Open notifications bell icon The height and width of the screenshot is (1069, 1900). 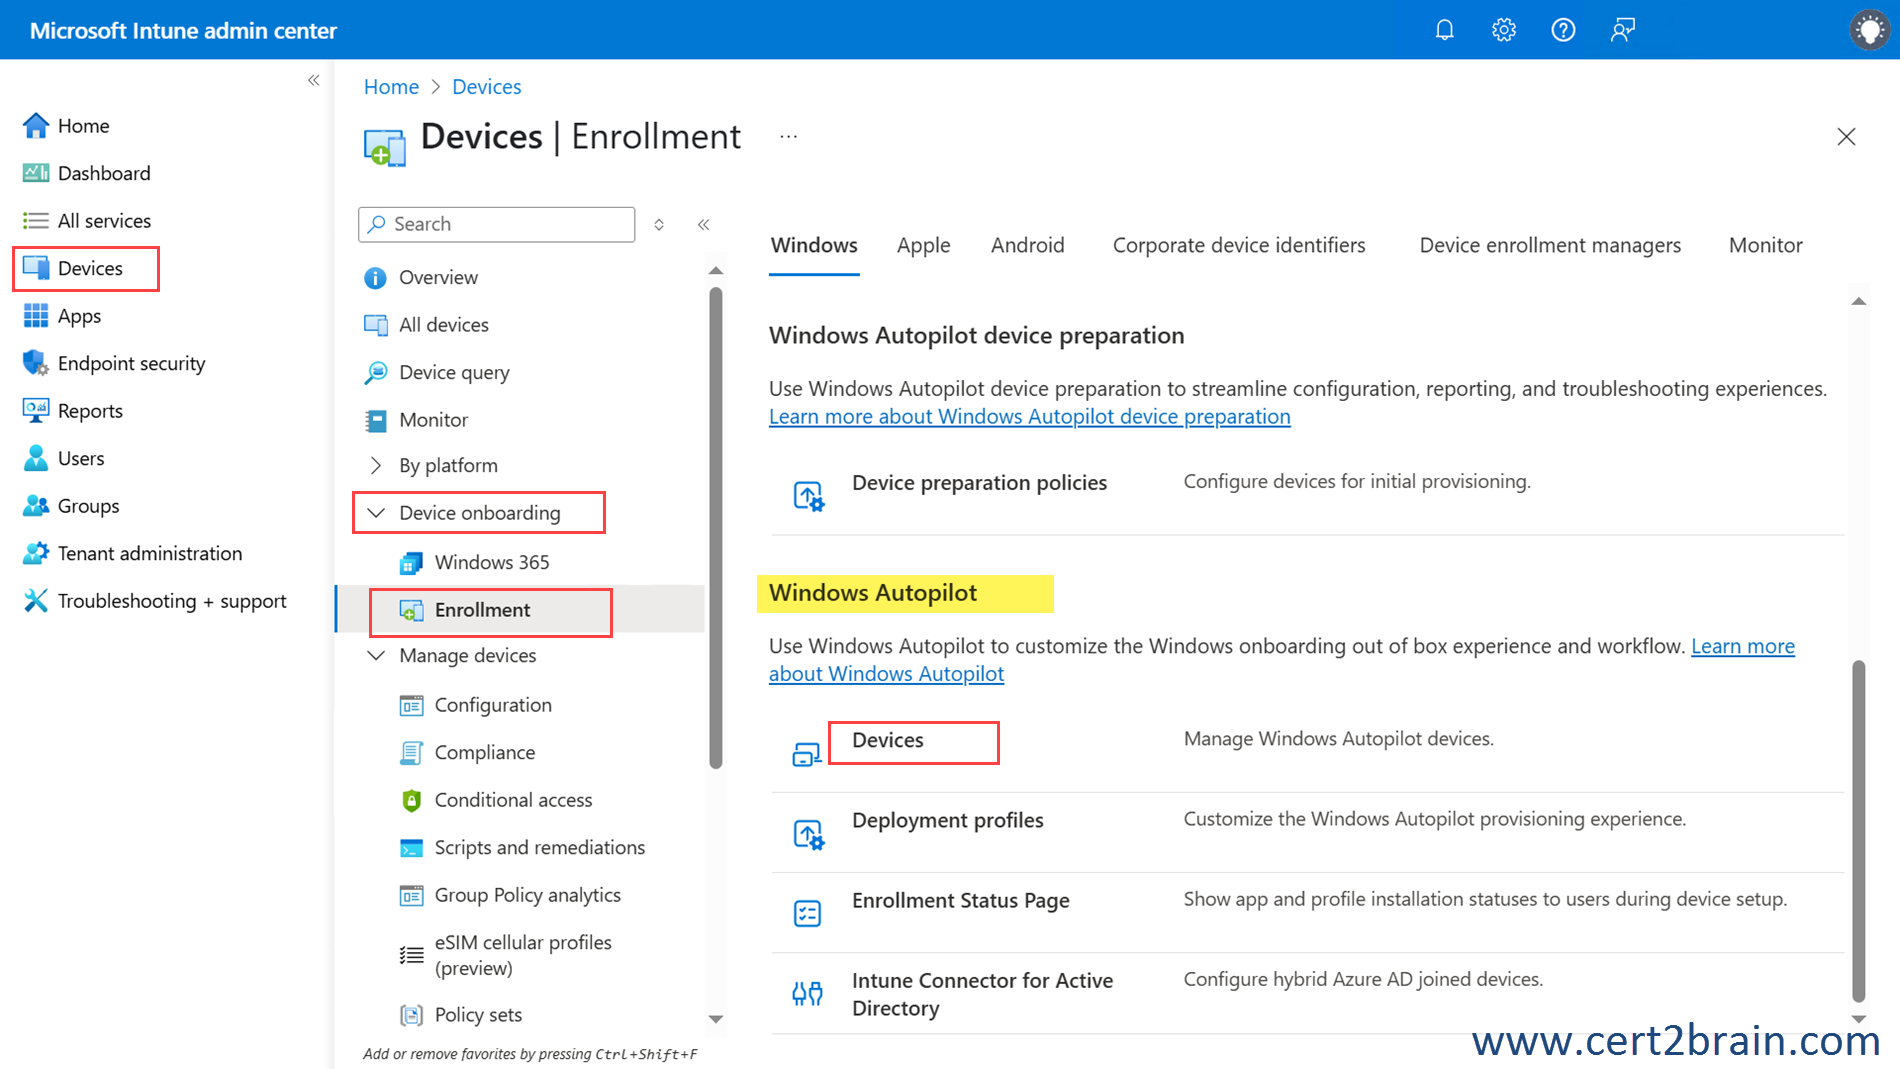(x=1444, y=30)
